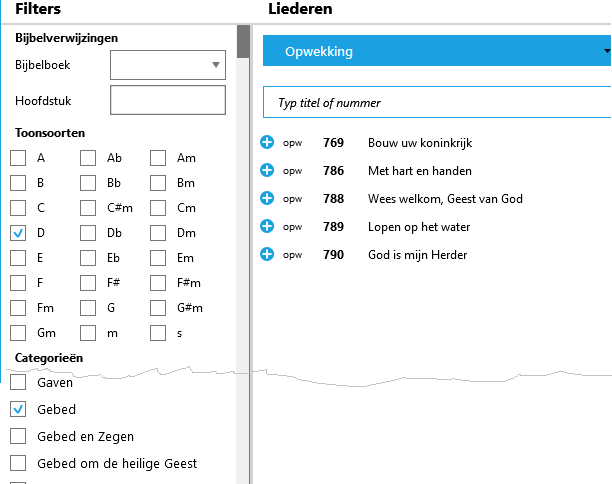Uncheck the Gebed category
Viewport: 612px width, 484px height.
coord(18,409)
